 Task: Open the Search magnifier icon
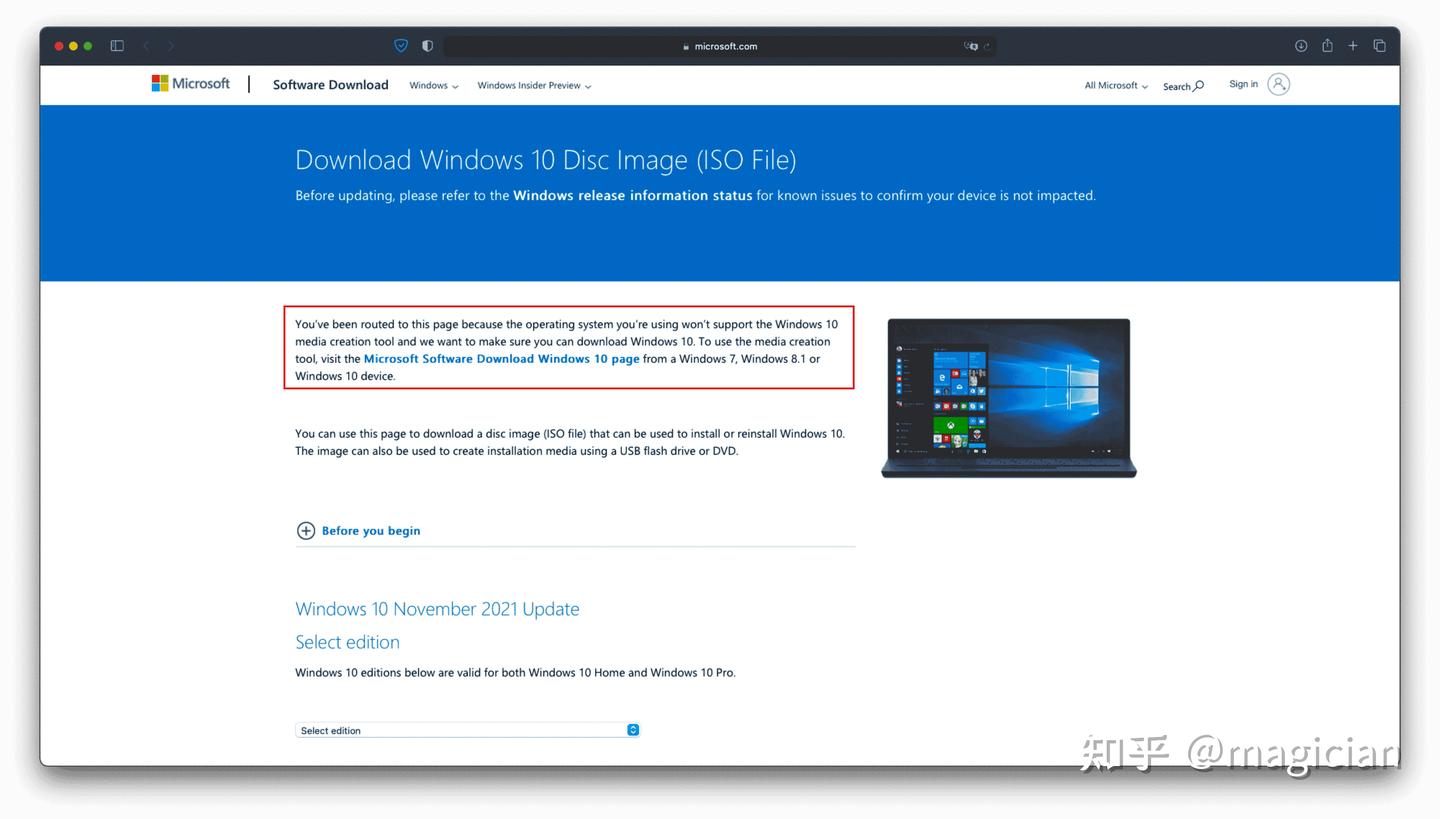(x=1183, y=86)
